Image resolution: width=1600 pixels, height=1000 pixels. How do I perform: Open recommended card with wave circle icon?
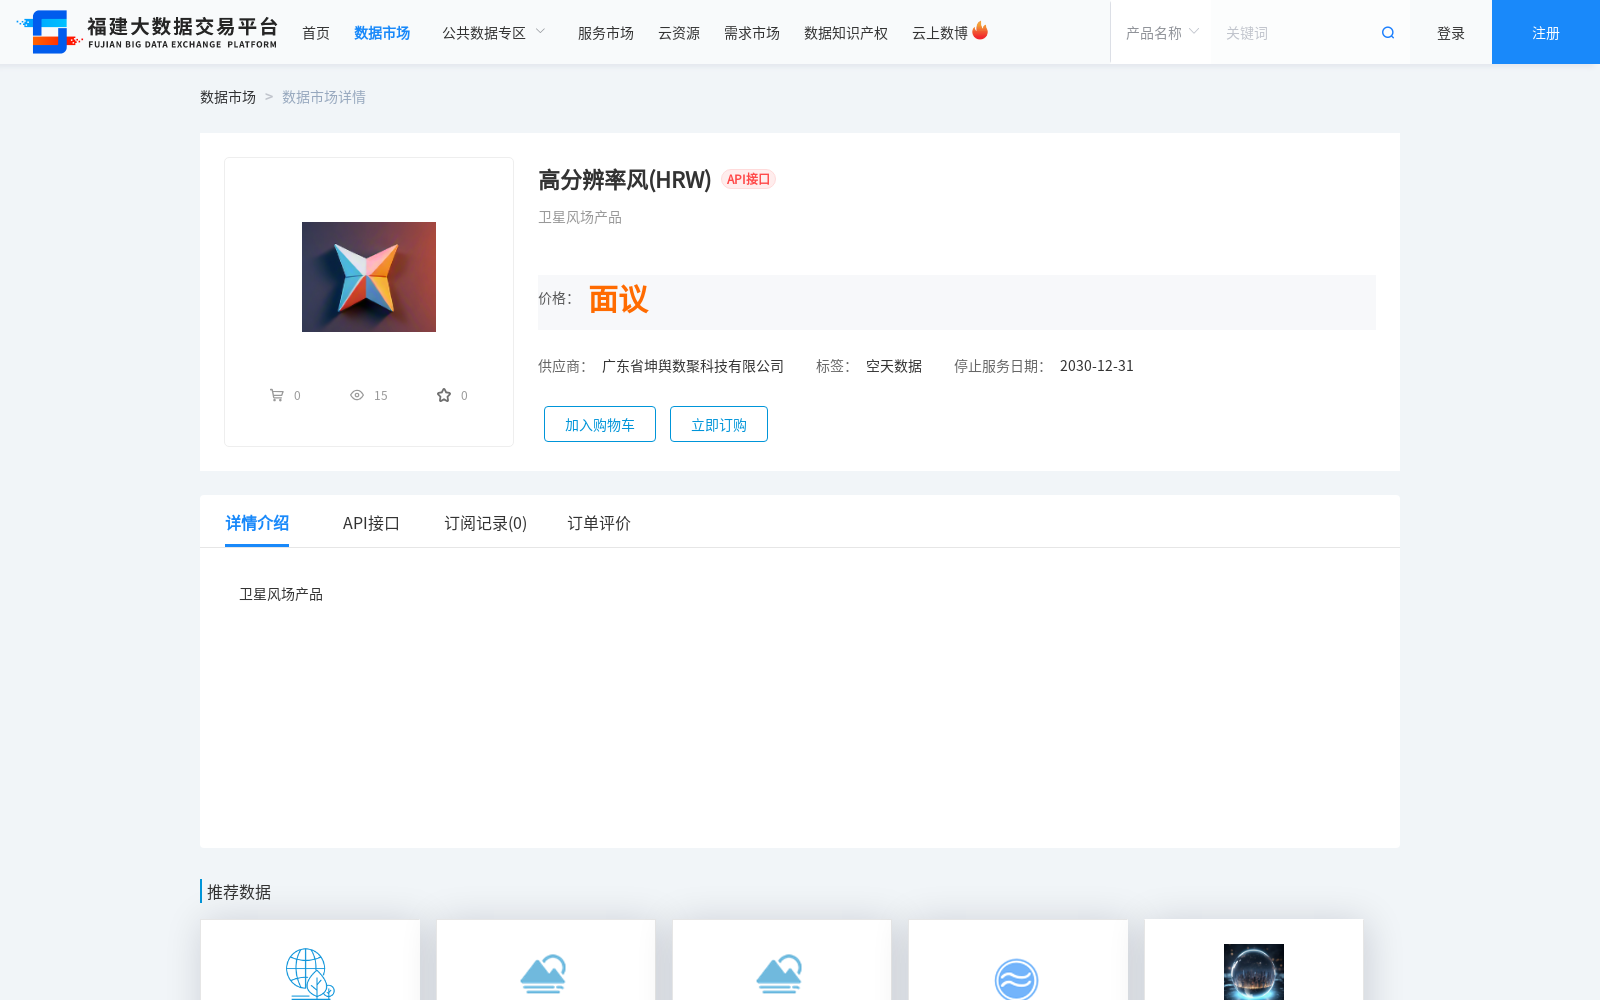[1018, 960]
